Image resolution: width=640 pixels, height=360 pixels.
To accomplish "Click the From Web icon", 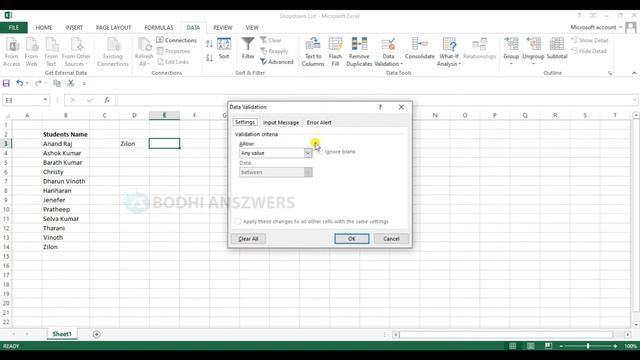I will click(31, 52).
